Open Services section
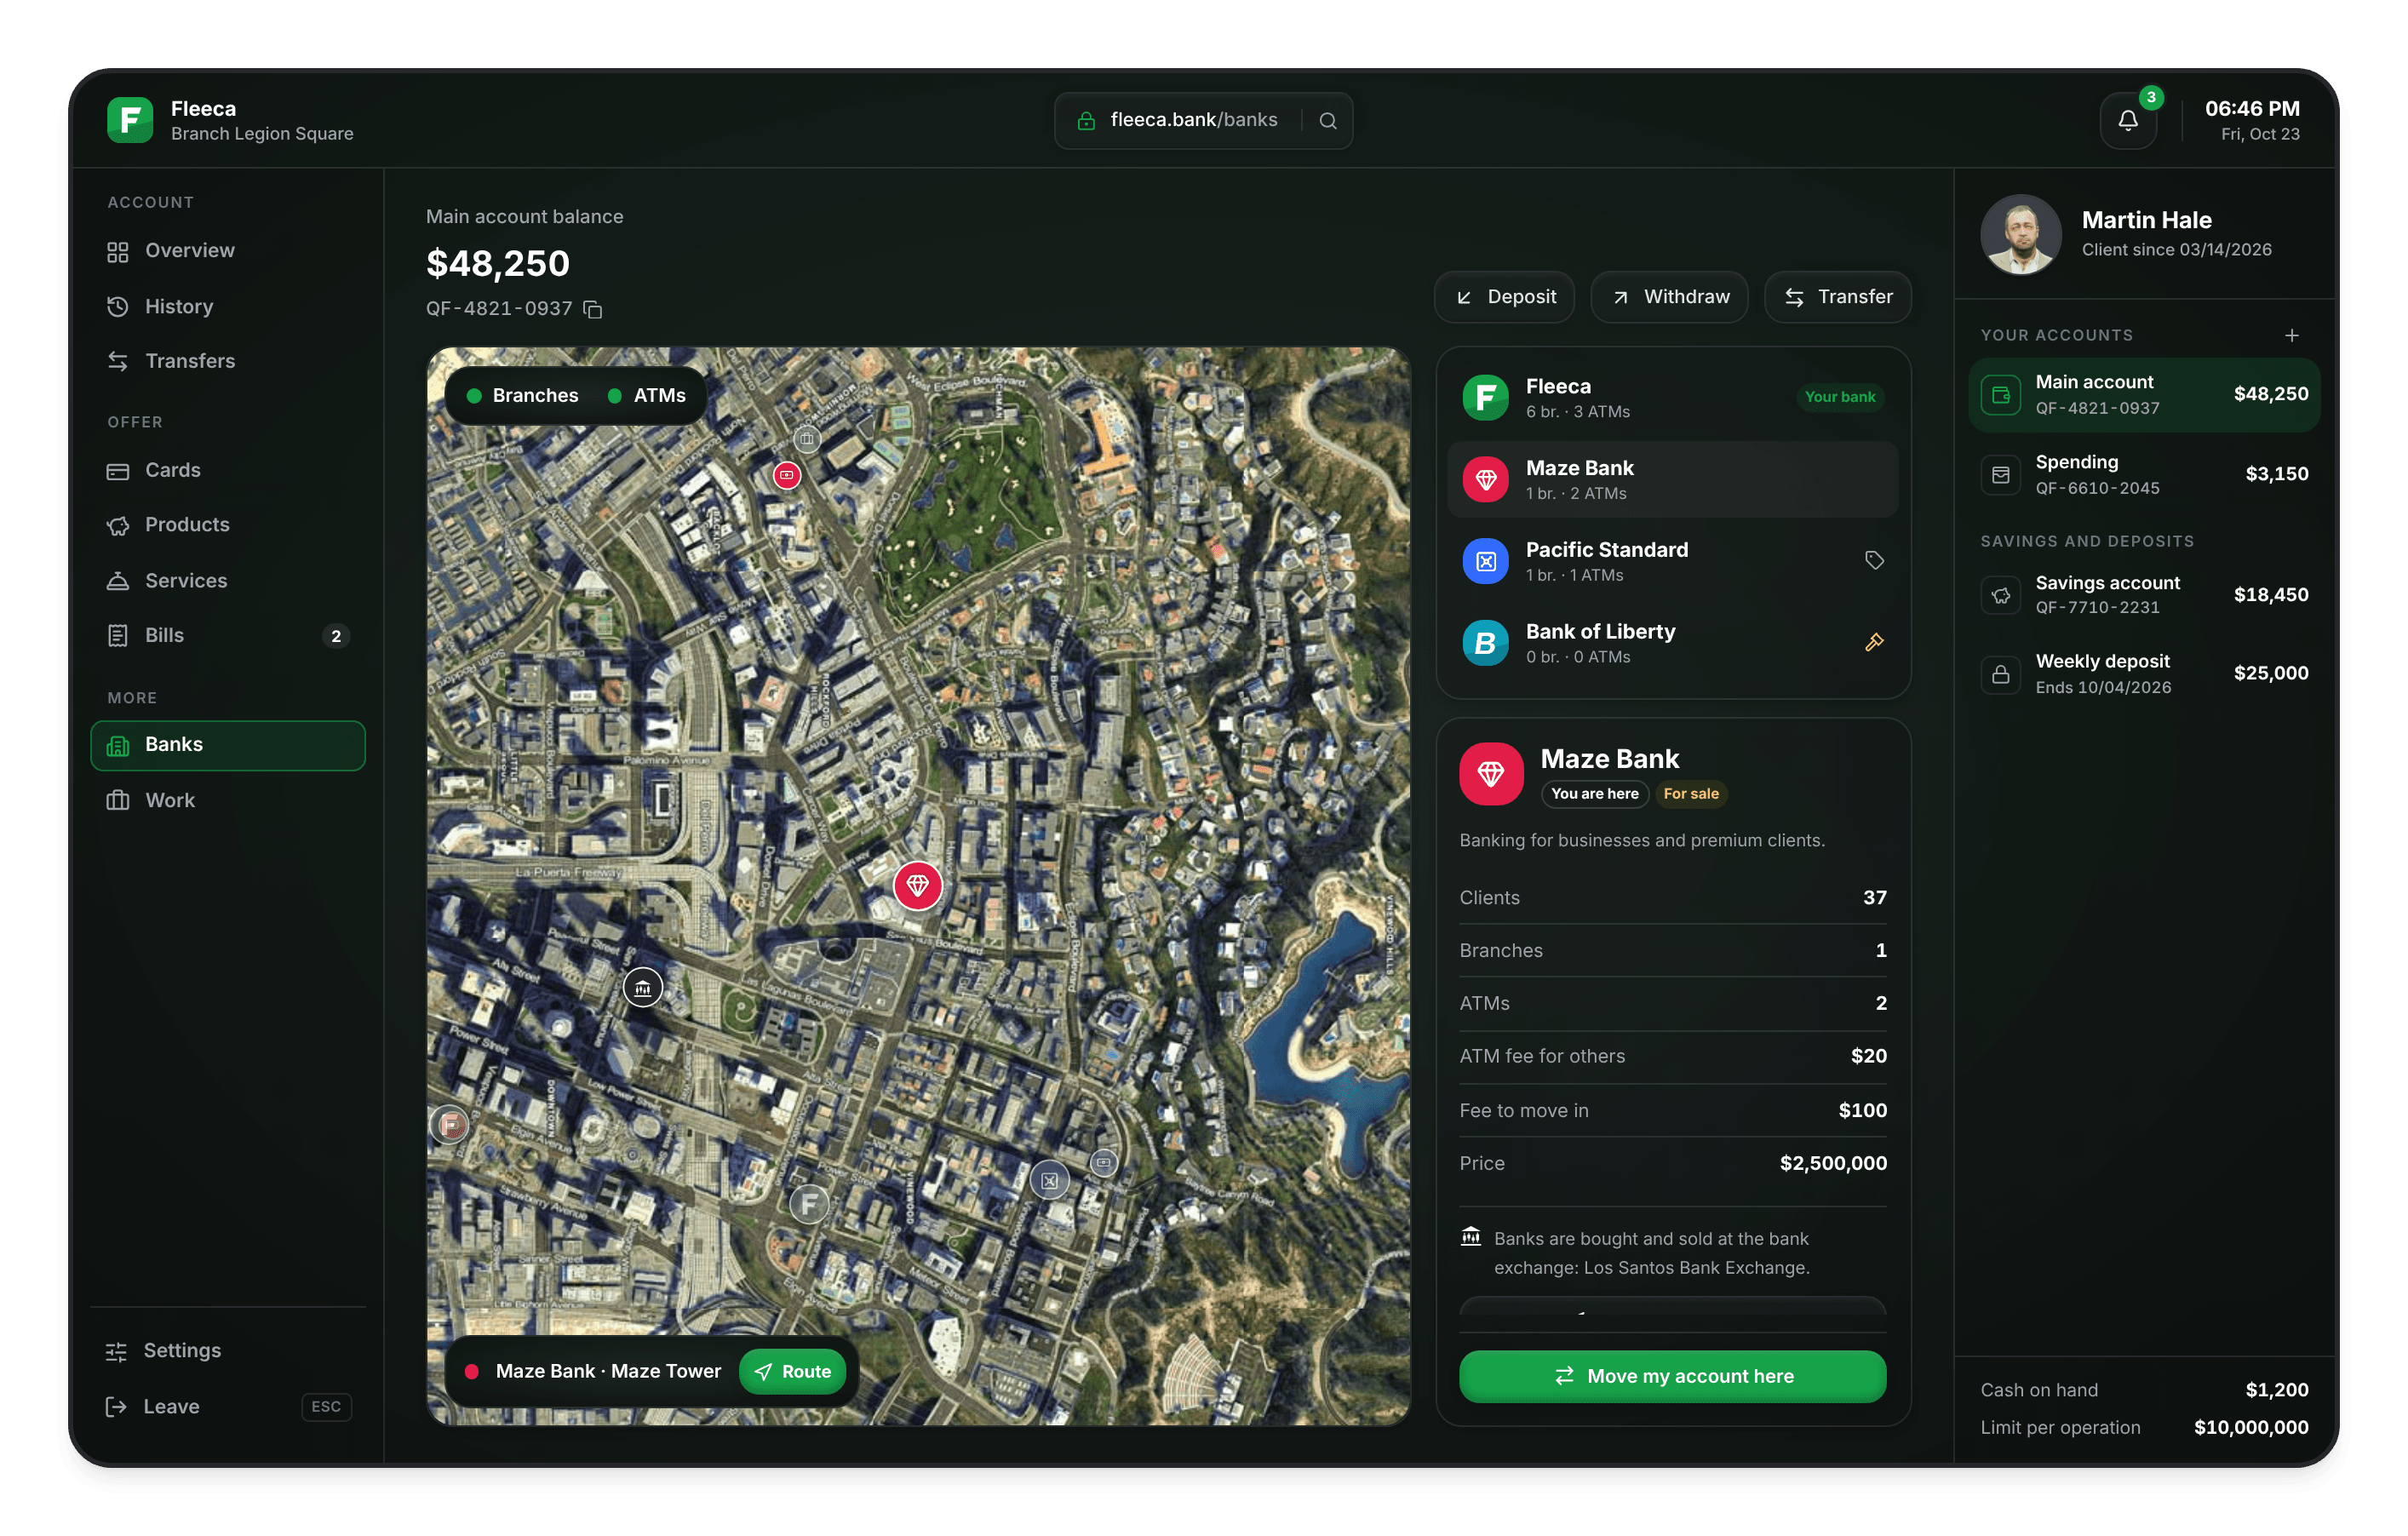This screenshot has height=1536, width=2408. [228, 581]
